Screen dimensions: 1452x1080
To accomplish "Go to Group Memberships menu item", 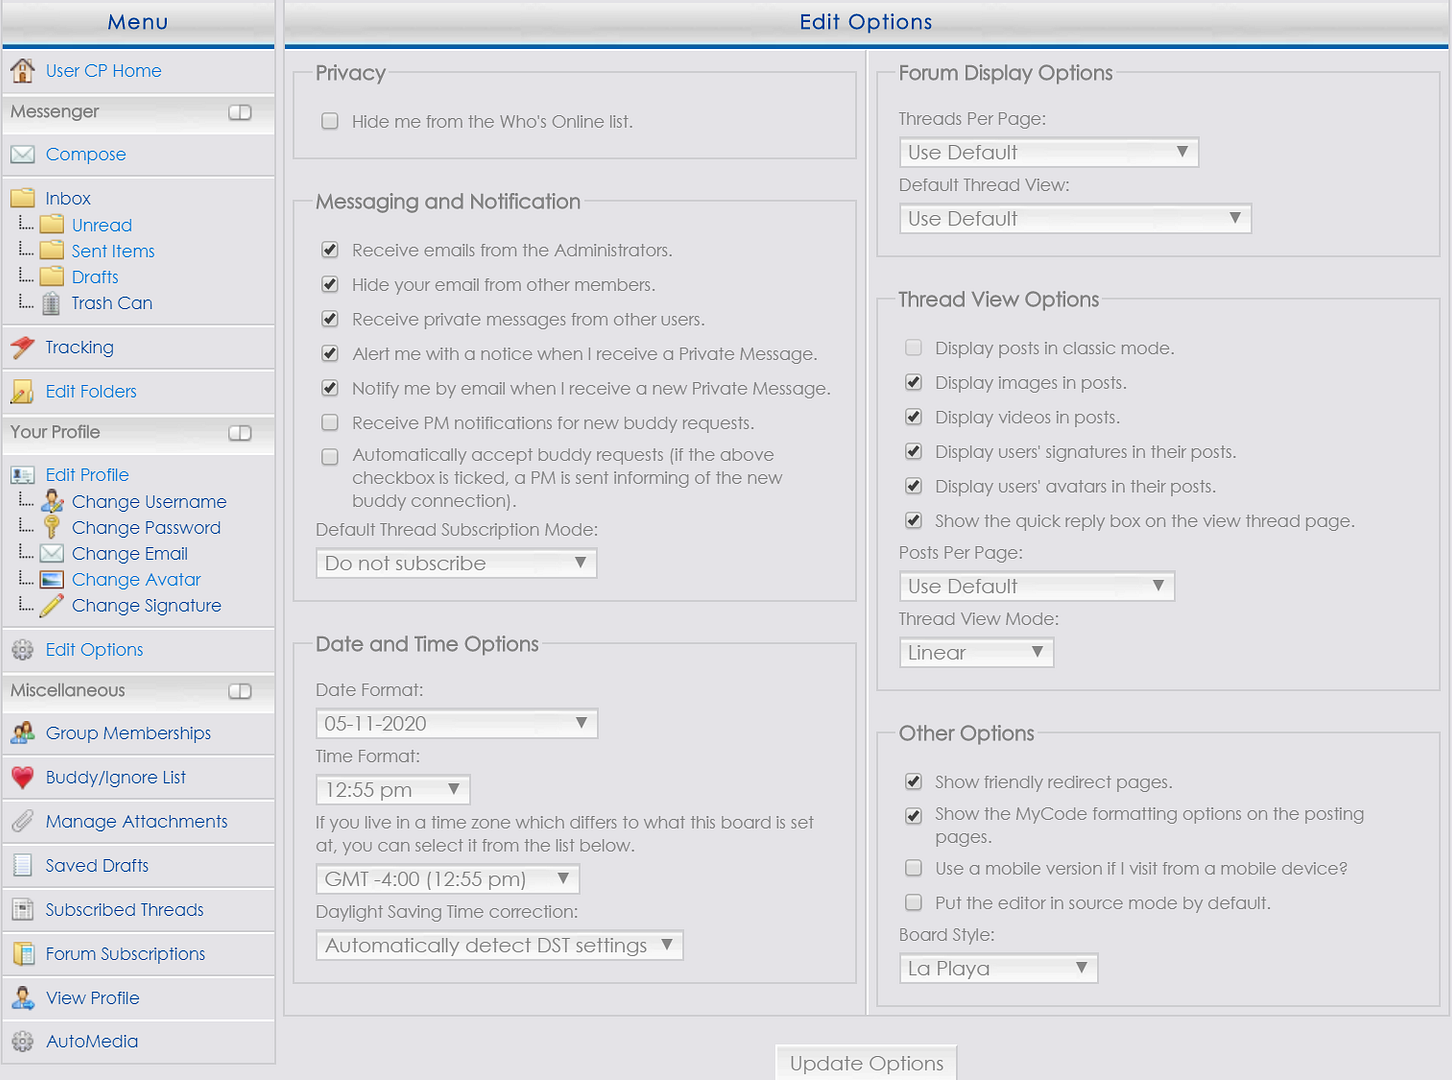I will click(x=128, y=733).
